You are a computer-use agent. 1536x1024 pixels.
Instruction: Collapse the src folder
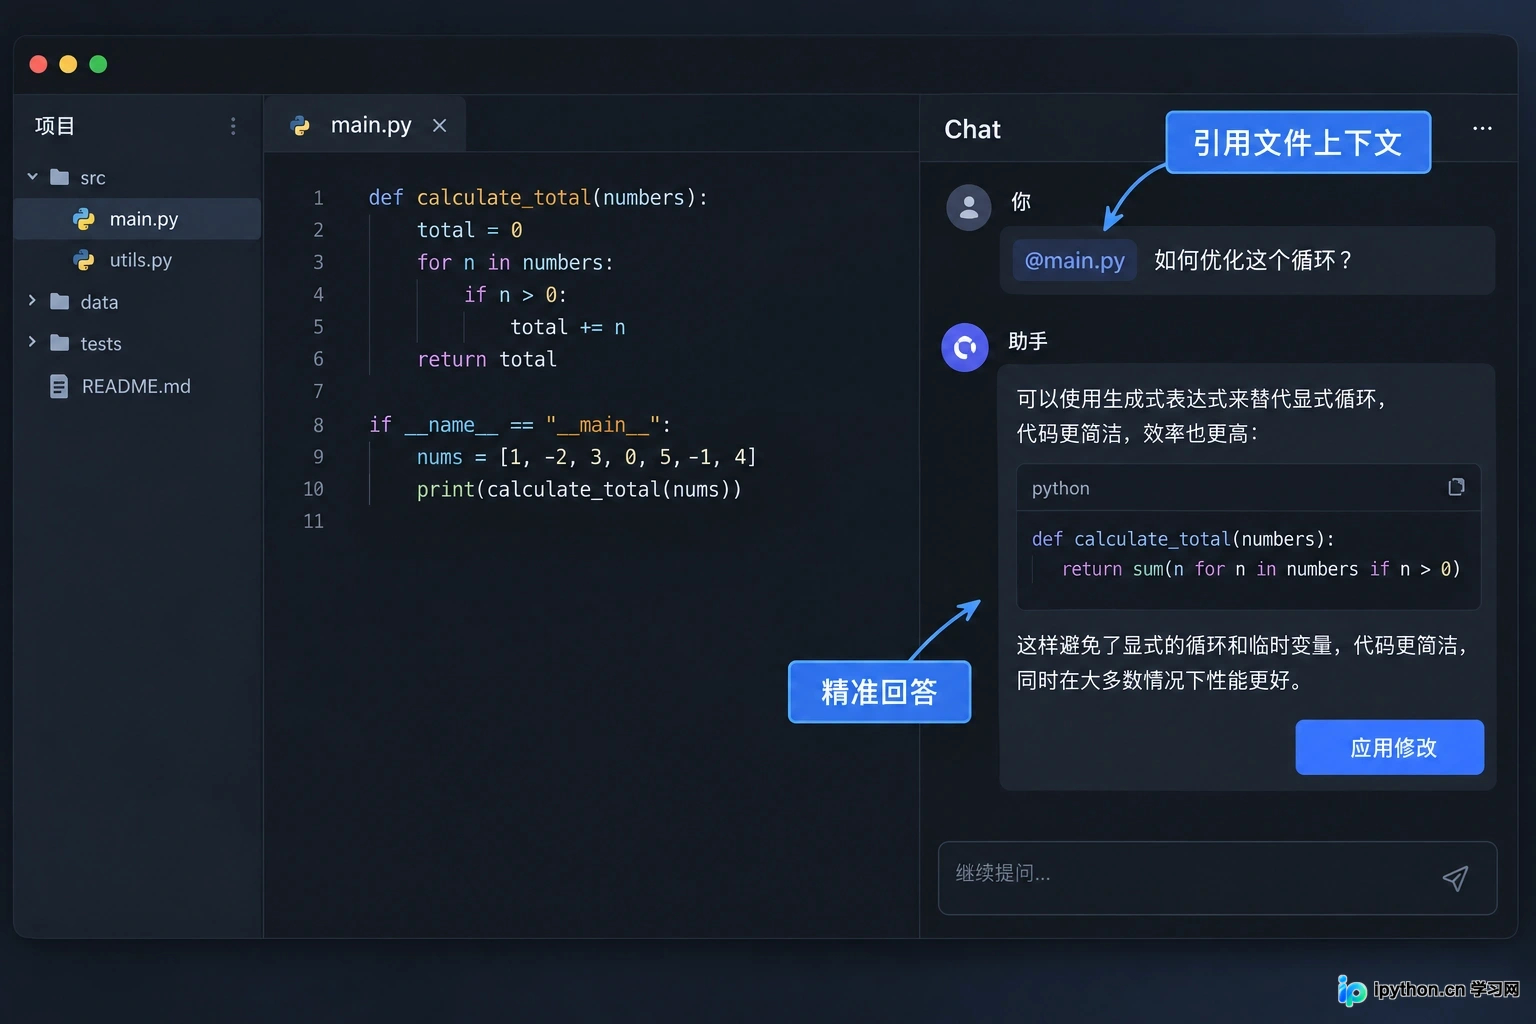[x=32, y=177]
